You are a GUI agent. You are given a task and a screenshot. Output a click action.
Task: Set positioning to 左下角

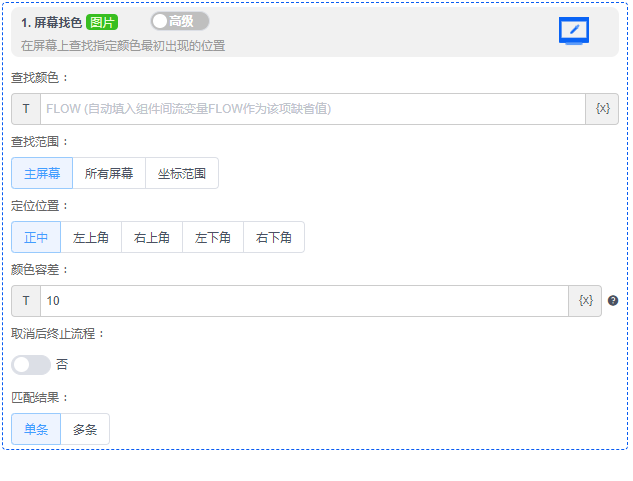coord(213,237)
